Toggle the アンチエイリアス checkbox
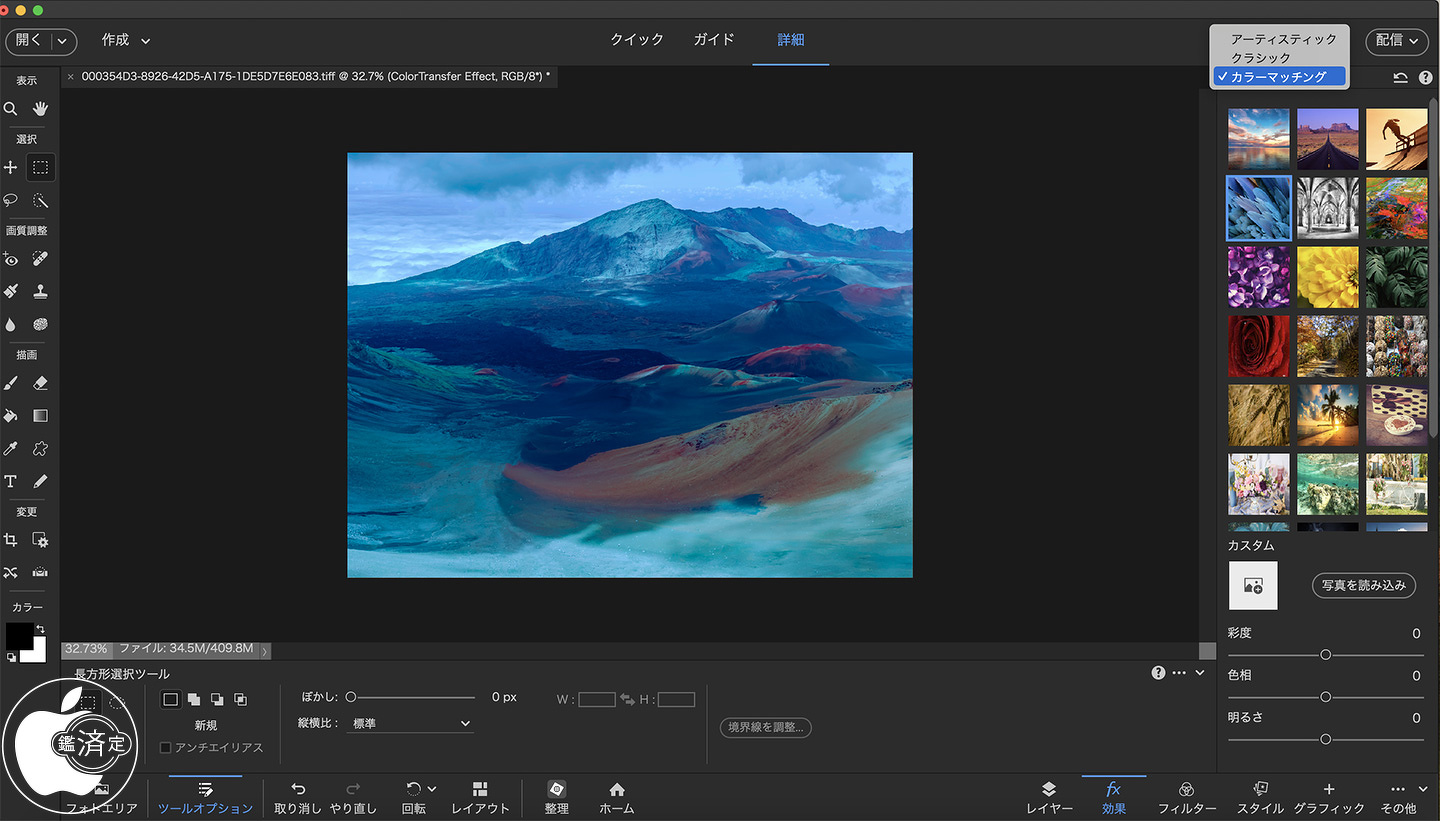The image size is (1440, 821). pos(166,747)
